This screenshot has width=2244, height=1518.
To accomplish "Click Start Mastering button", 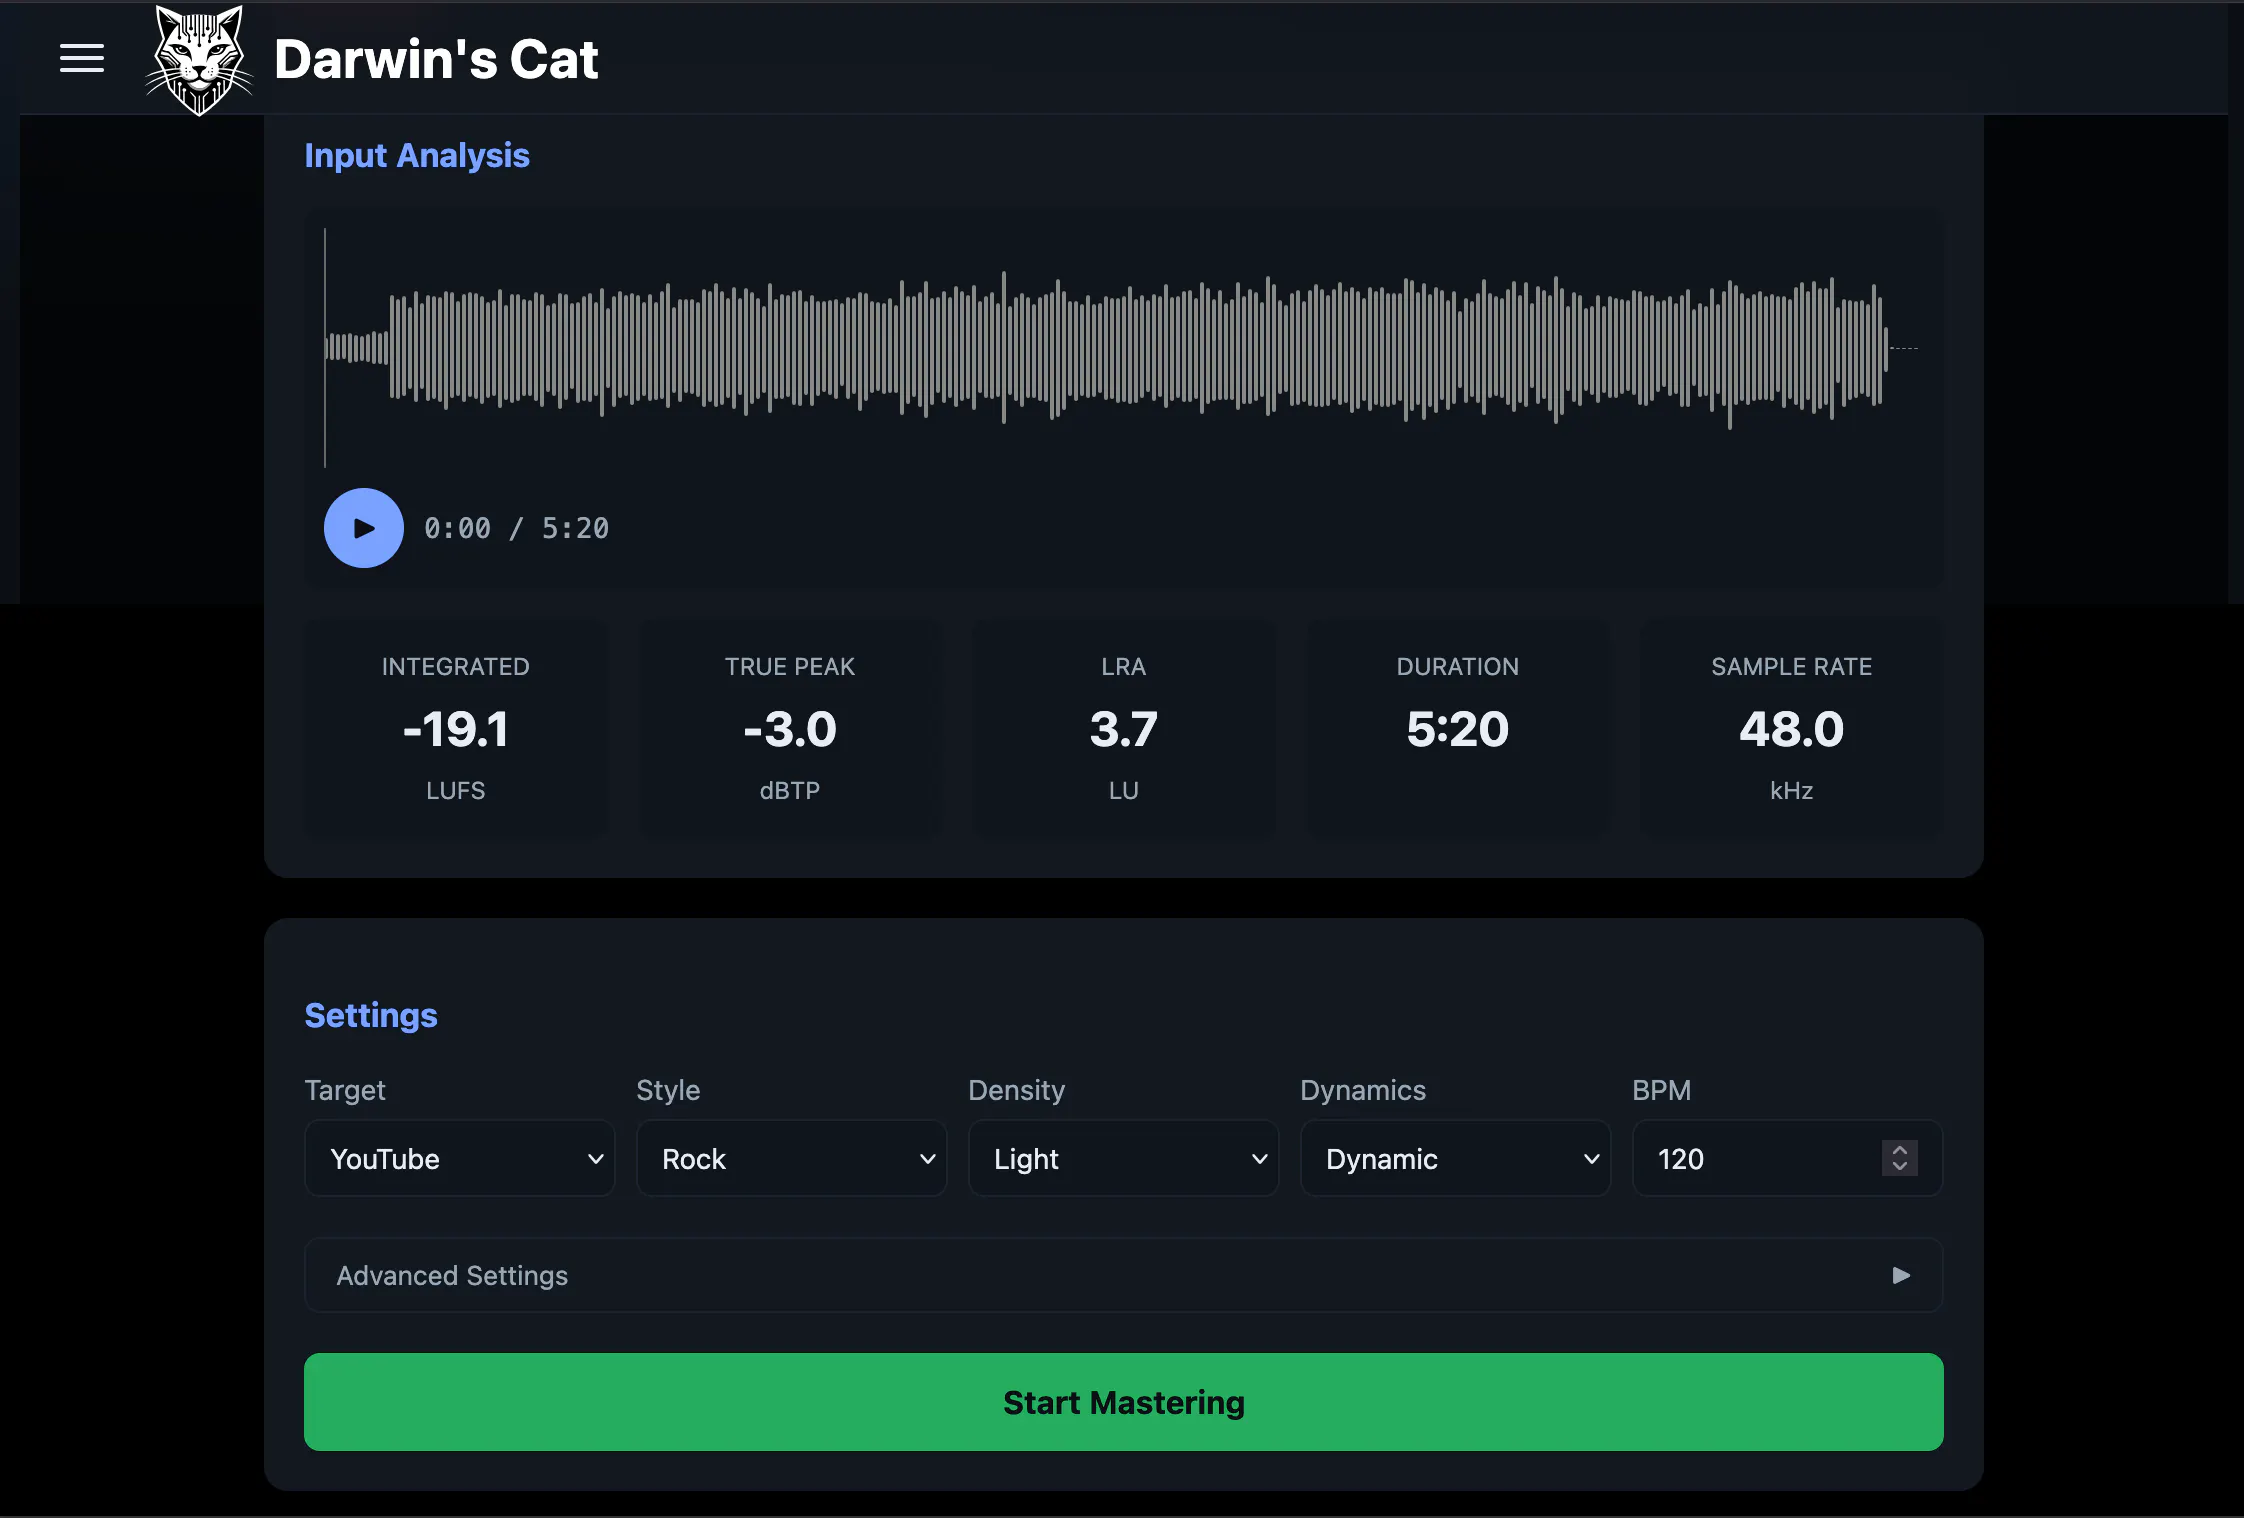I will (1124, 1402).
